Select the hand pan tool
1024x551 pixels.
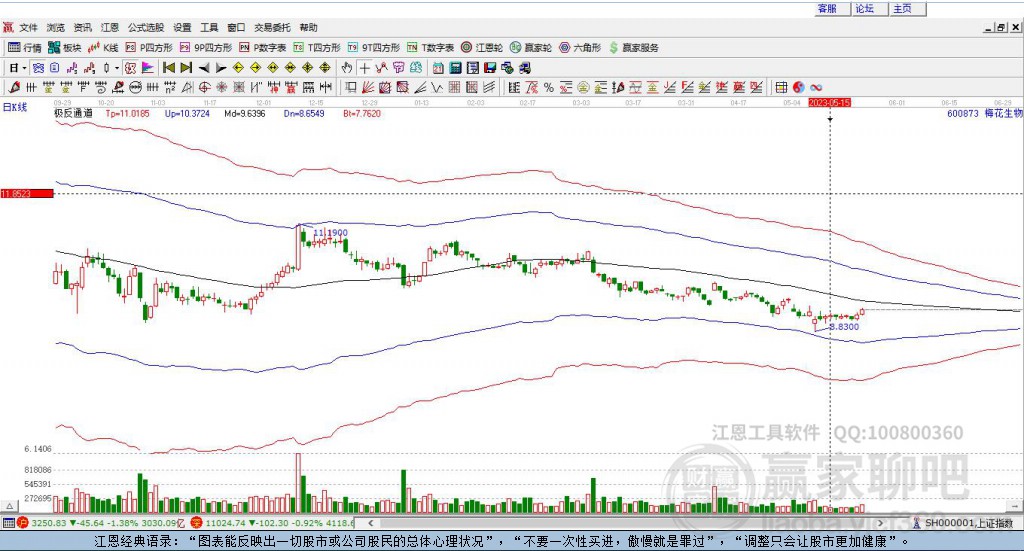pyautogui.click(x=347, y=68)
